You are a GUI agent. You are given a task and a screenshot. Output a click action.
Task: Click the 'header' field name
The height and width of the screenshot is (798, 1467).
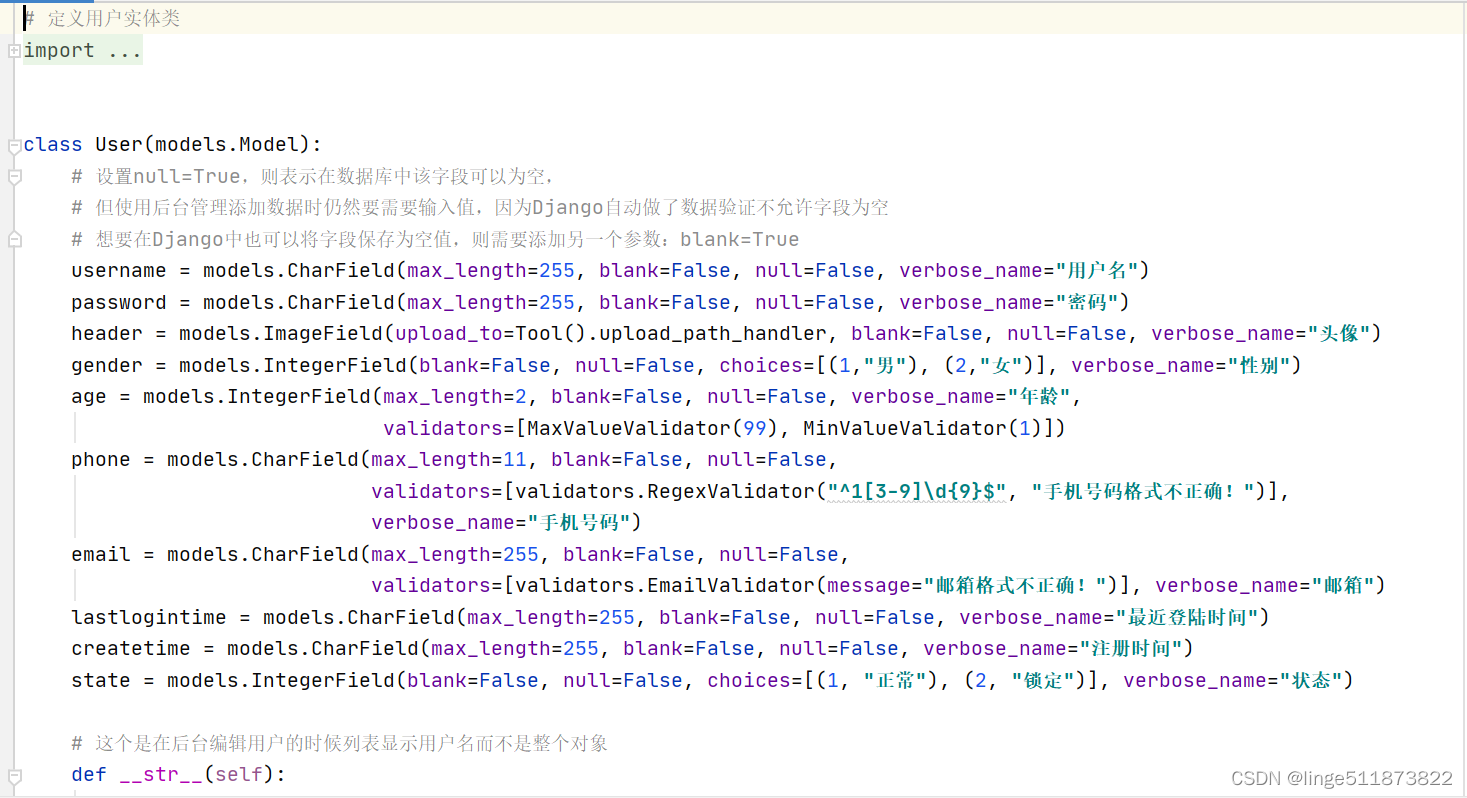point(107,334)
